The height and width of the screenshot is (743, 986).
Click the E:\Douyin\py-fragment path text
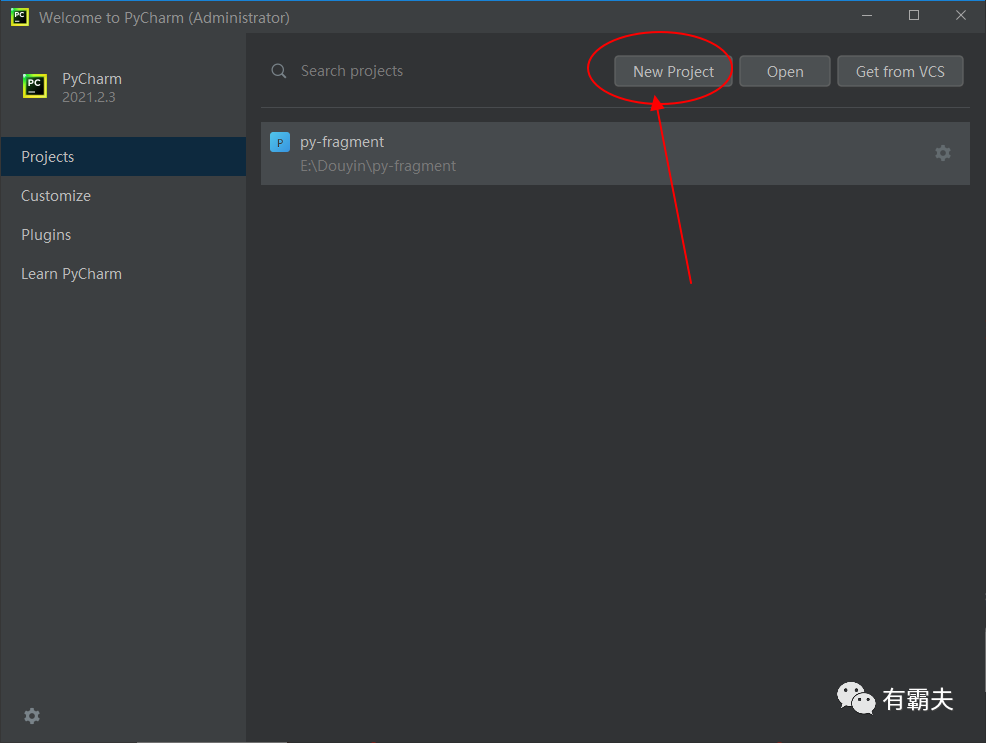(378, 166)
